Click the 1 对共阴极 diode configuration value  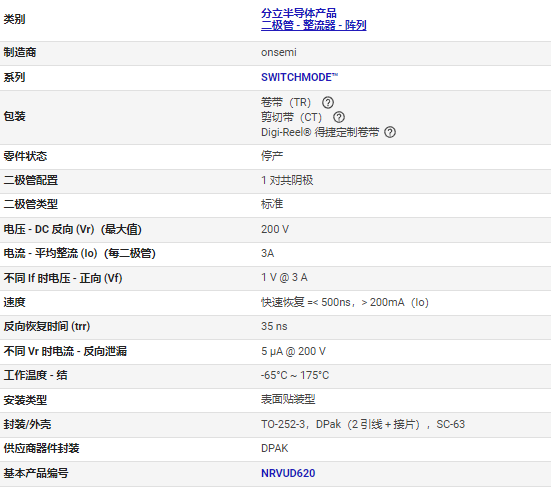click(x=287, y=180)
